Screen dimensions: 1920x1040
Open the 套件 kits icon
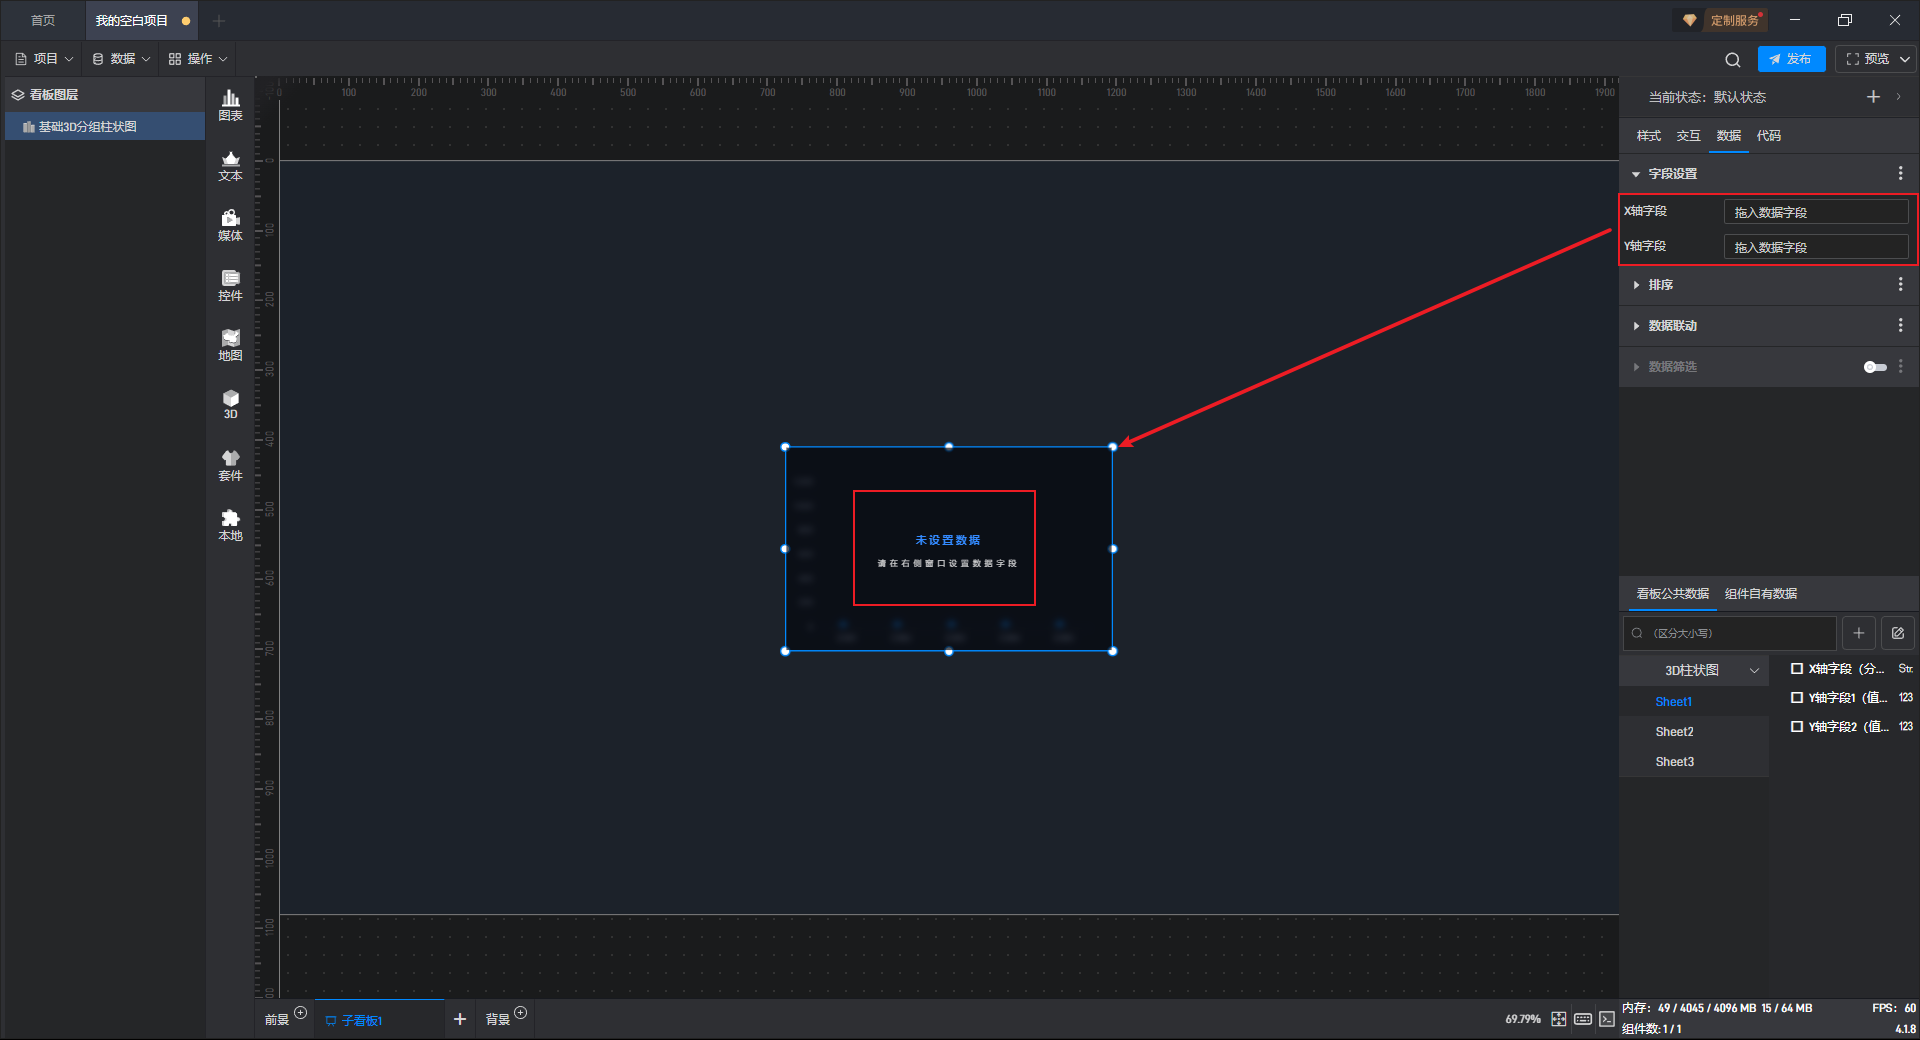click(230, 465)
